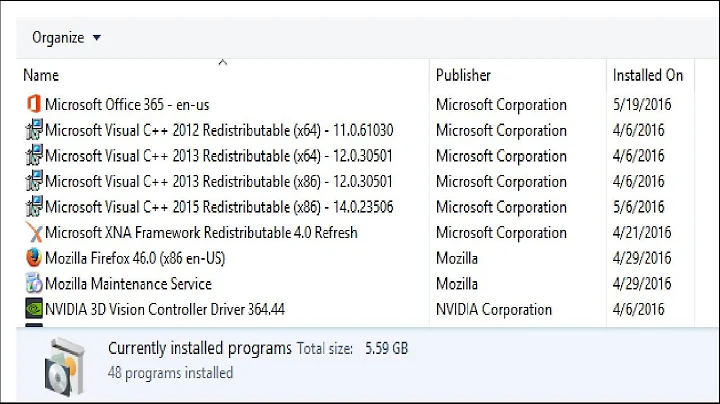Select NVIDIA 3D Vision Controller Driver 364.44

pos(165,309)
